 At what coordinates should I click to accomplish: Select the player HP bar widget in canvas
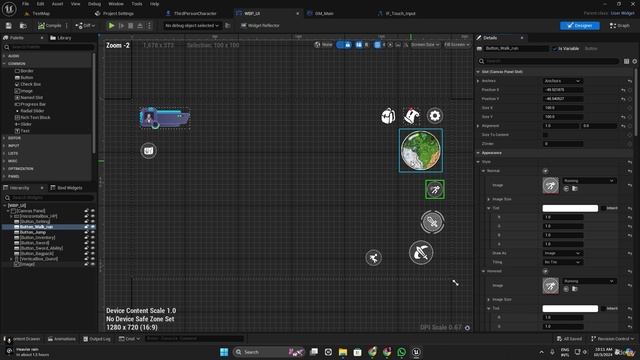[x=165, y=118]
